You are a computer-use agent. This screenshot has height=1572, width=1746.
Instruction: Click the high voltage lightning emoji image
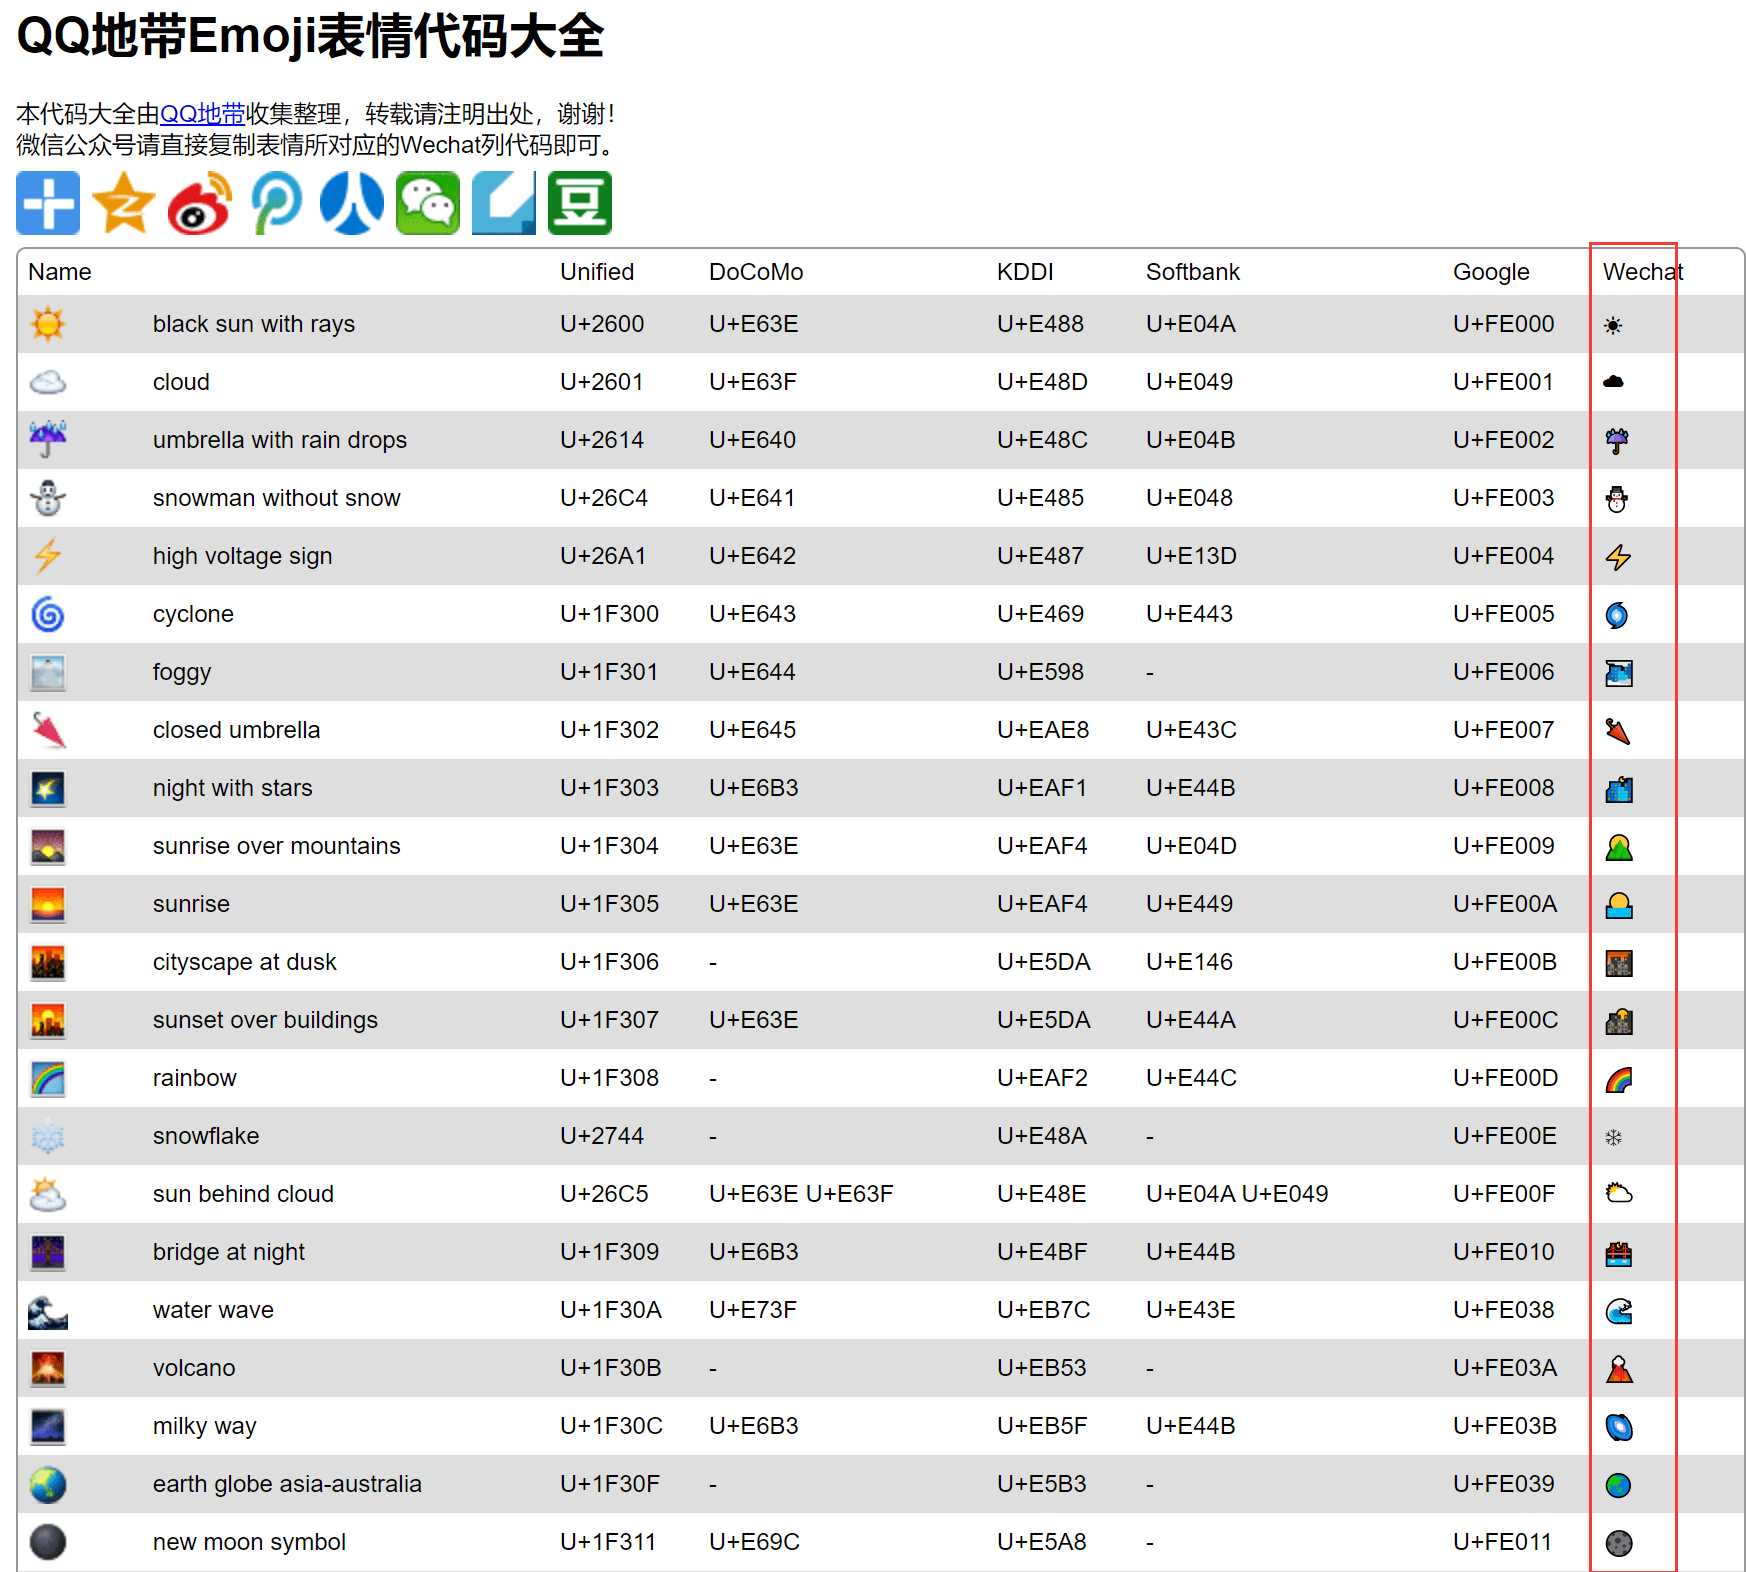tap(48, 556)
